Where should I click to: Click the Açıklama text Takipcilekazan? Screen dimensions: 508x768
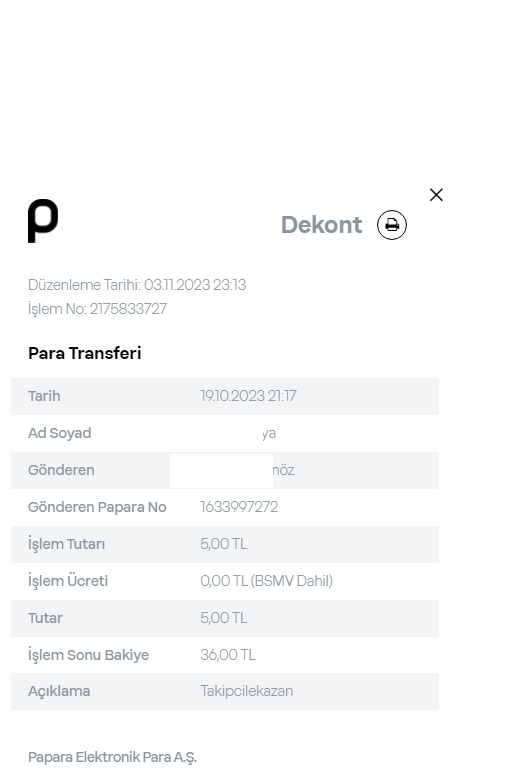pos(246,691)
